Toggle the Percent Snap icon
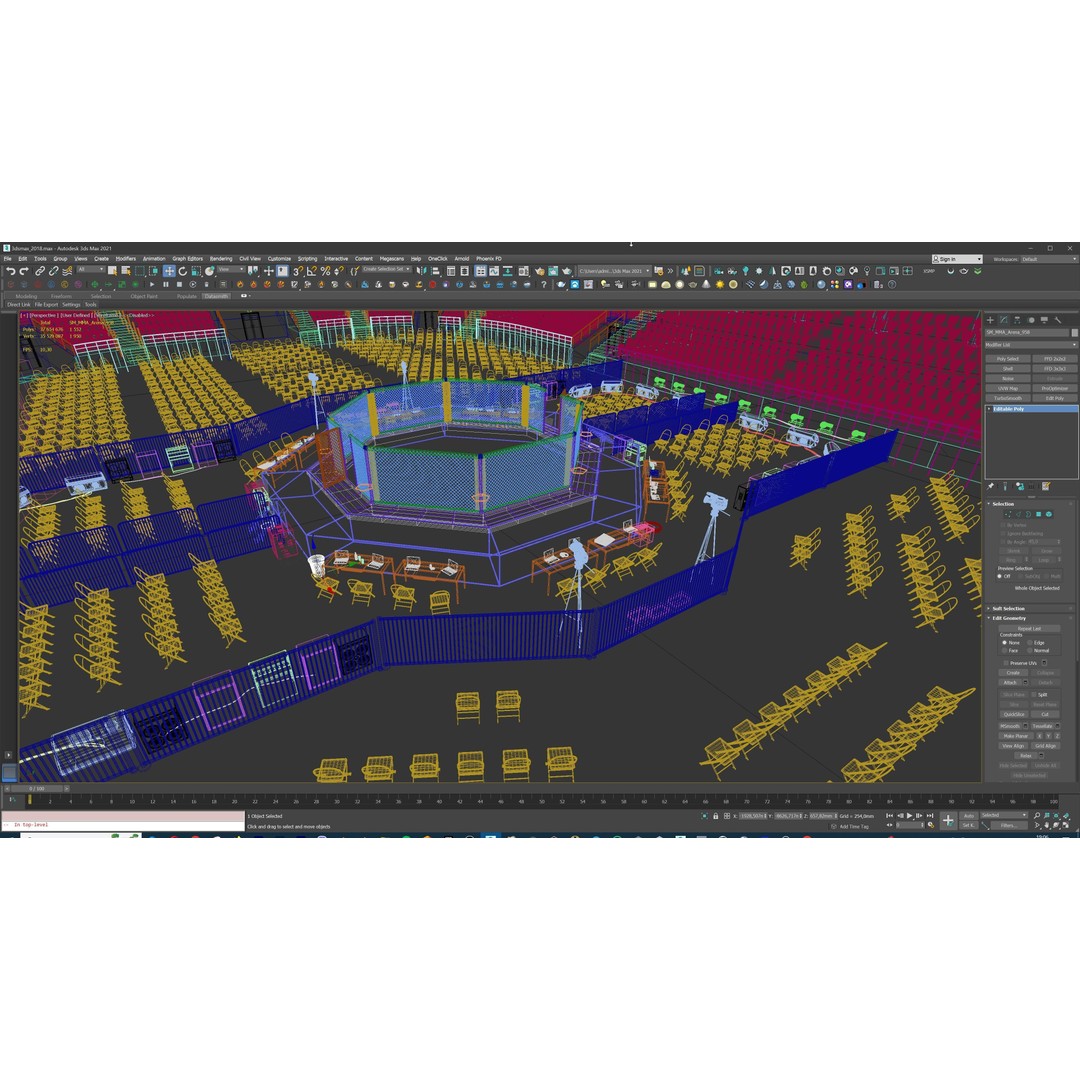 click(x=325, y=271)
